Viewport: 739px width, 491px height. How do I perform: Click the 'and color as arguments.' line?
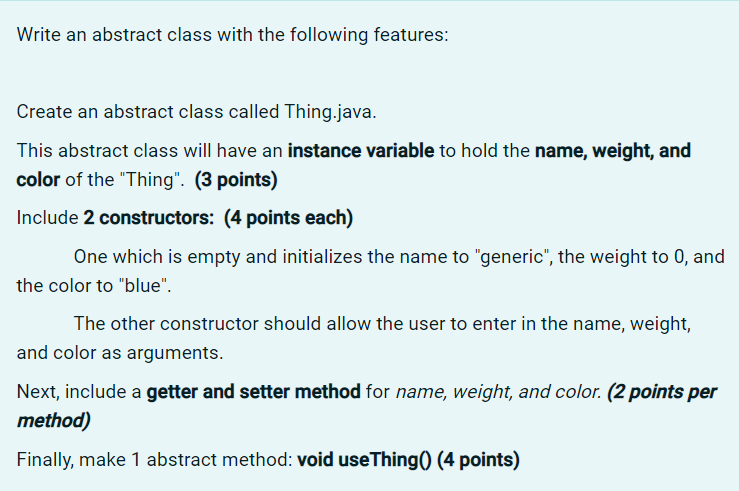click(x=120, y=353)
